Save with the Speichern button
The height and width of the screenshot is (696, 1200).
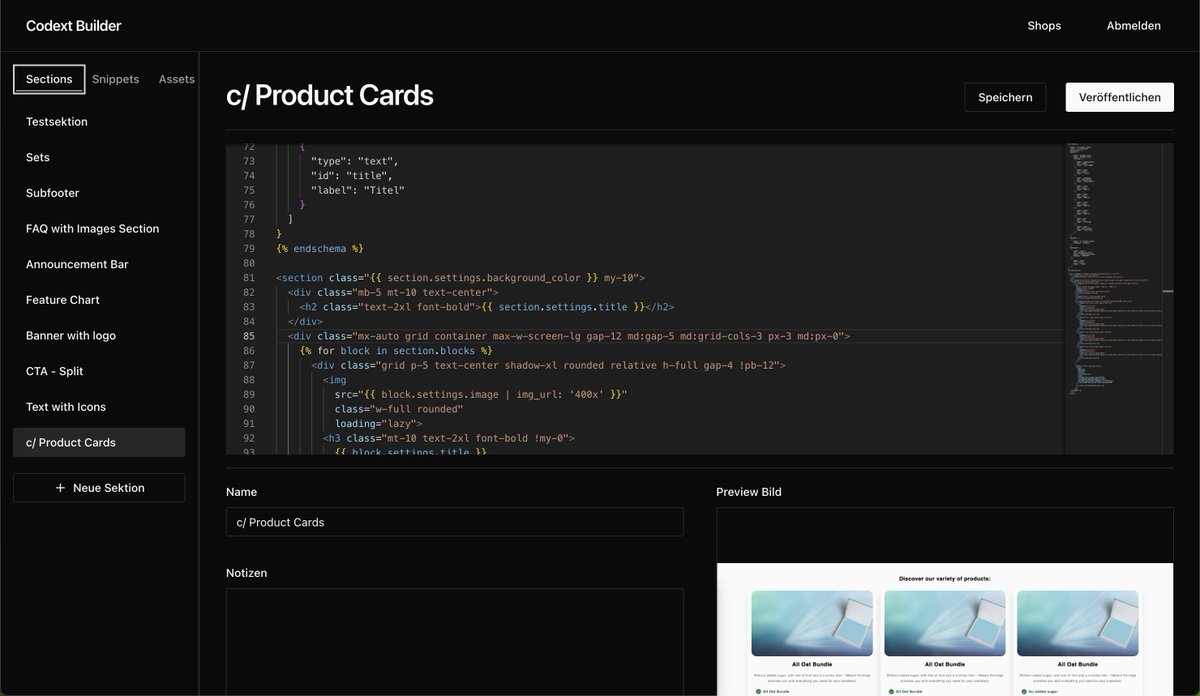tap(1005, 97)
